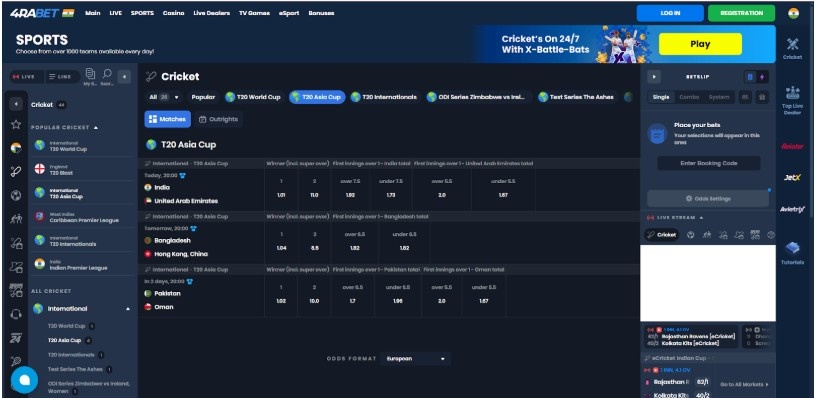
Task: Select football icon in live stream filter
Action: click(x=690, y=235)
